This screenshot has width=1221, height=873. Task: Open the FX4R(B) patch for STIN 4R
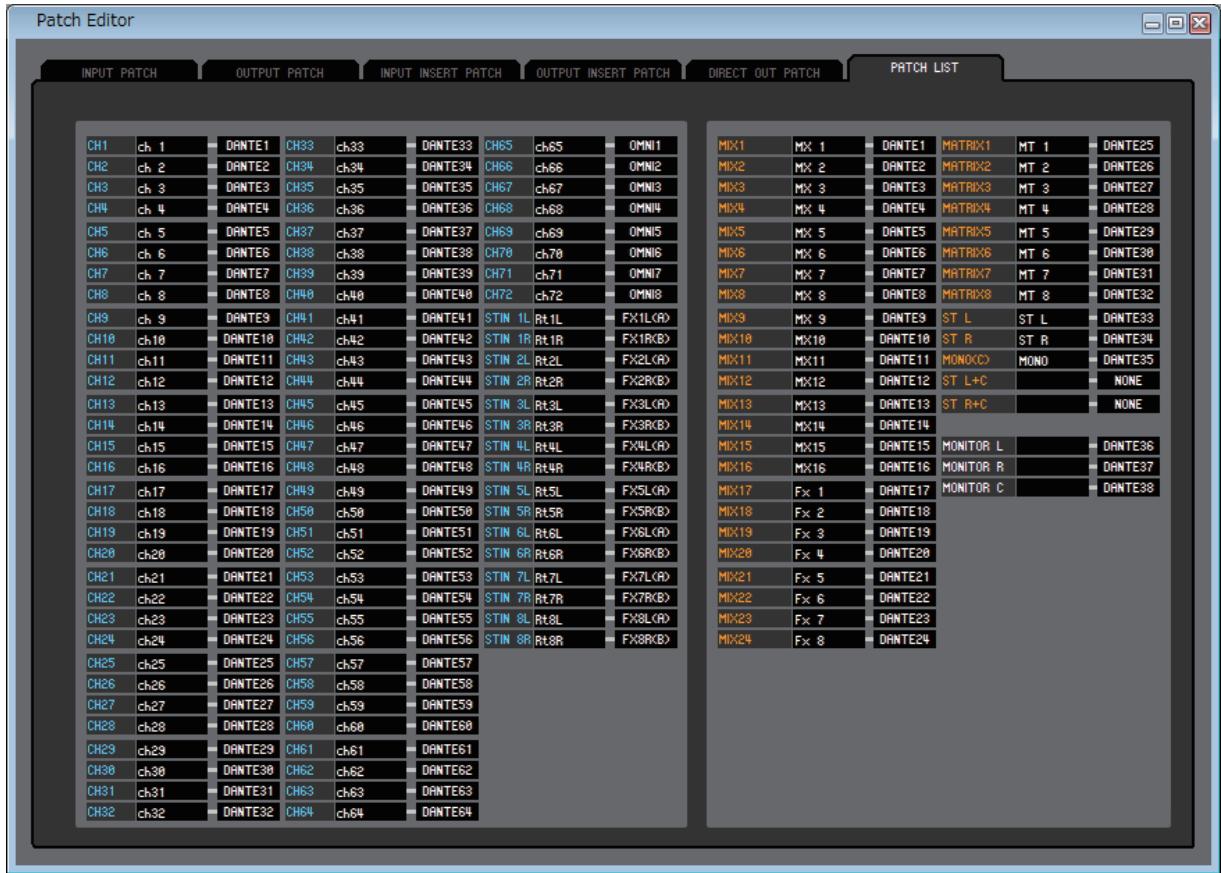[645, 466]
